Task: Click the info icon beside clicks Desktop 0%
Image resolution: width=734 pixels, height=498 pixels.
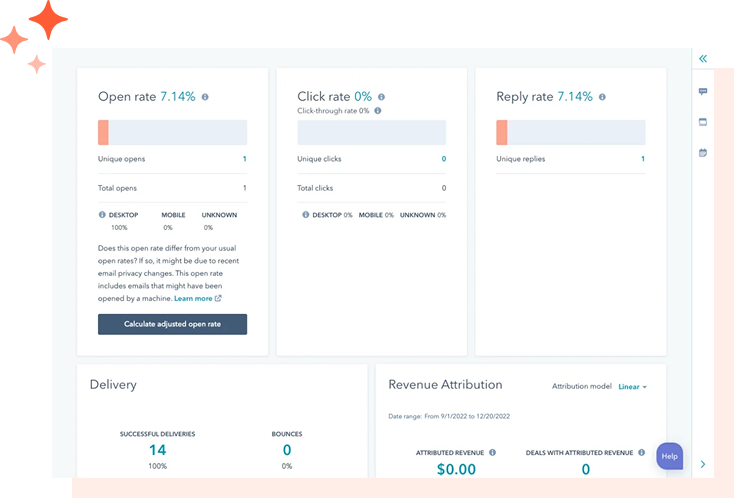Action: pyautogui.click(x=306, y=215)
